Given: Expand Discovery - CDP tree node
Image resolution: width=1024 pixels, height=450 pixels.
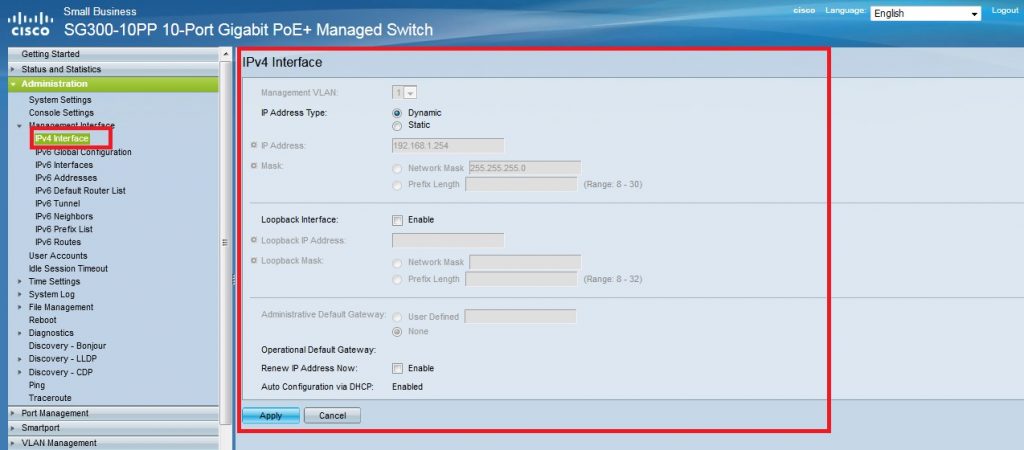Looking at the screenshot, I should tap(20, 372).
